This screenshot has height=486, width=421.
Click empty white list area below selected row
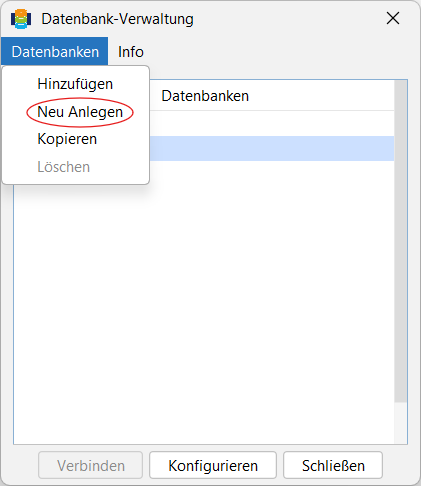click(204, 300)
